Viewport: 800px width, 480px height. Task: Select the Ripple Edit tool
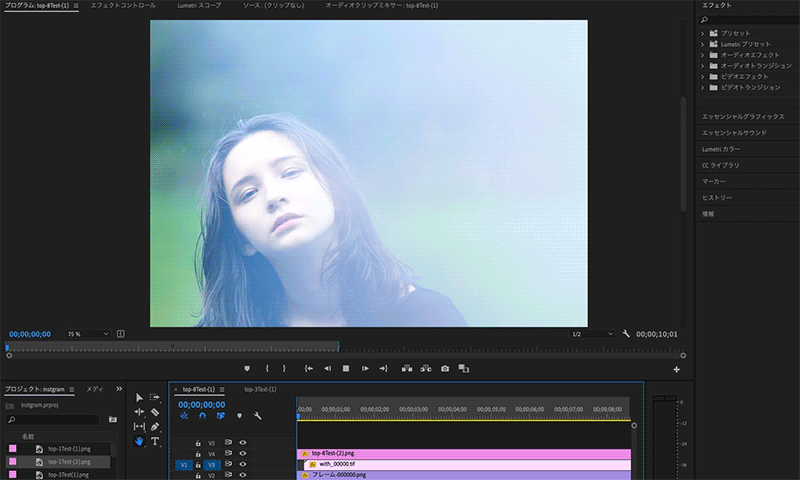pyautogui.click(x=139, y=412)
